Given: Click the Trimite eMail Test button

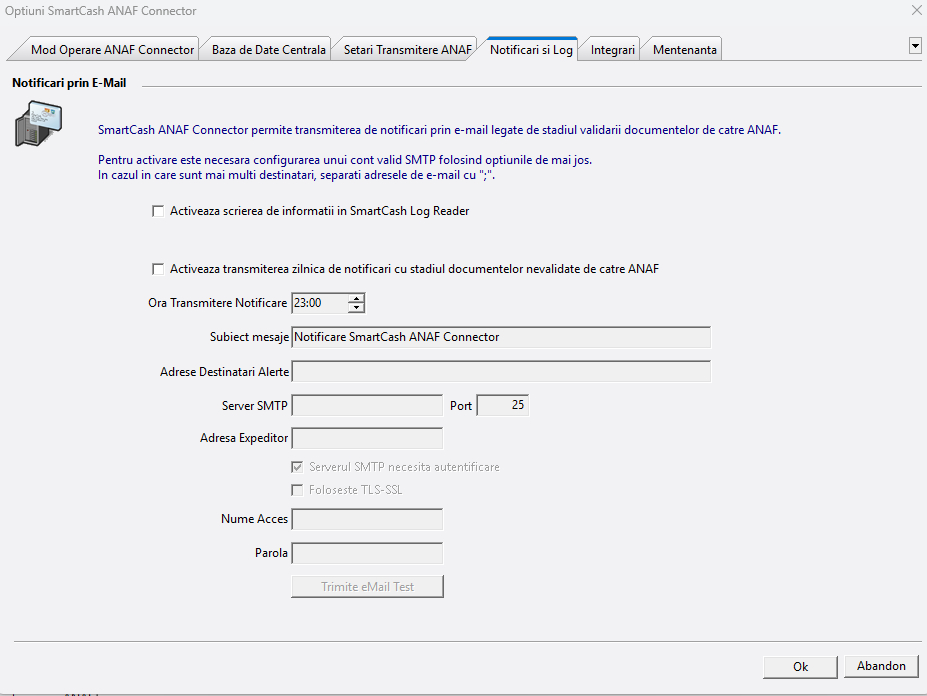Looking at the screenshot, I should (367, 587).
